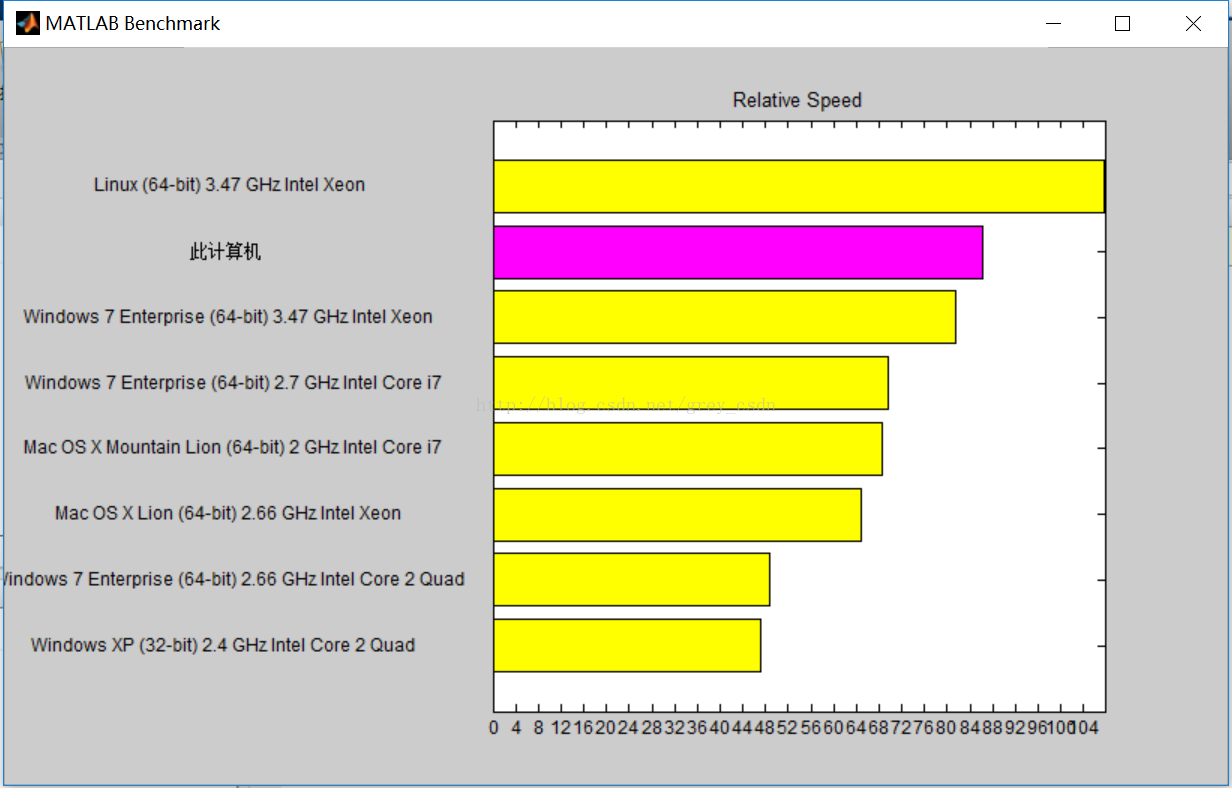Click the MATLAB Benchmark window title text
The image size is (1232, 788).
tap(132, 23)
